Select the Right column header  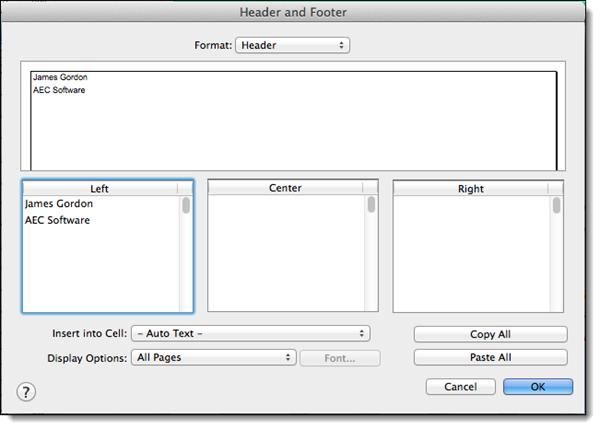[471, 188]
